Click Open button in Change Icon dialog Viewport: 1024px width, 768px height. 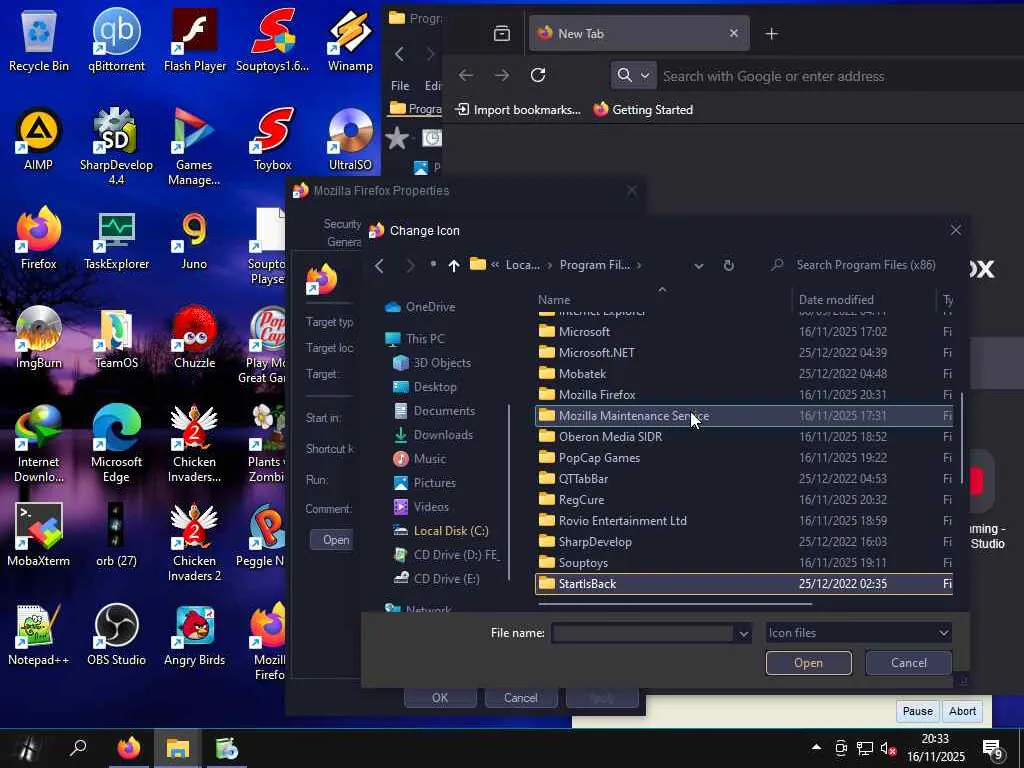pos(808,663)
